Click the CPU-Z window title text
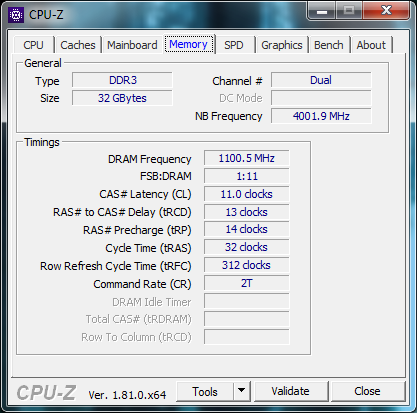 [x=46, y=15]
